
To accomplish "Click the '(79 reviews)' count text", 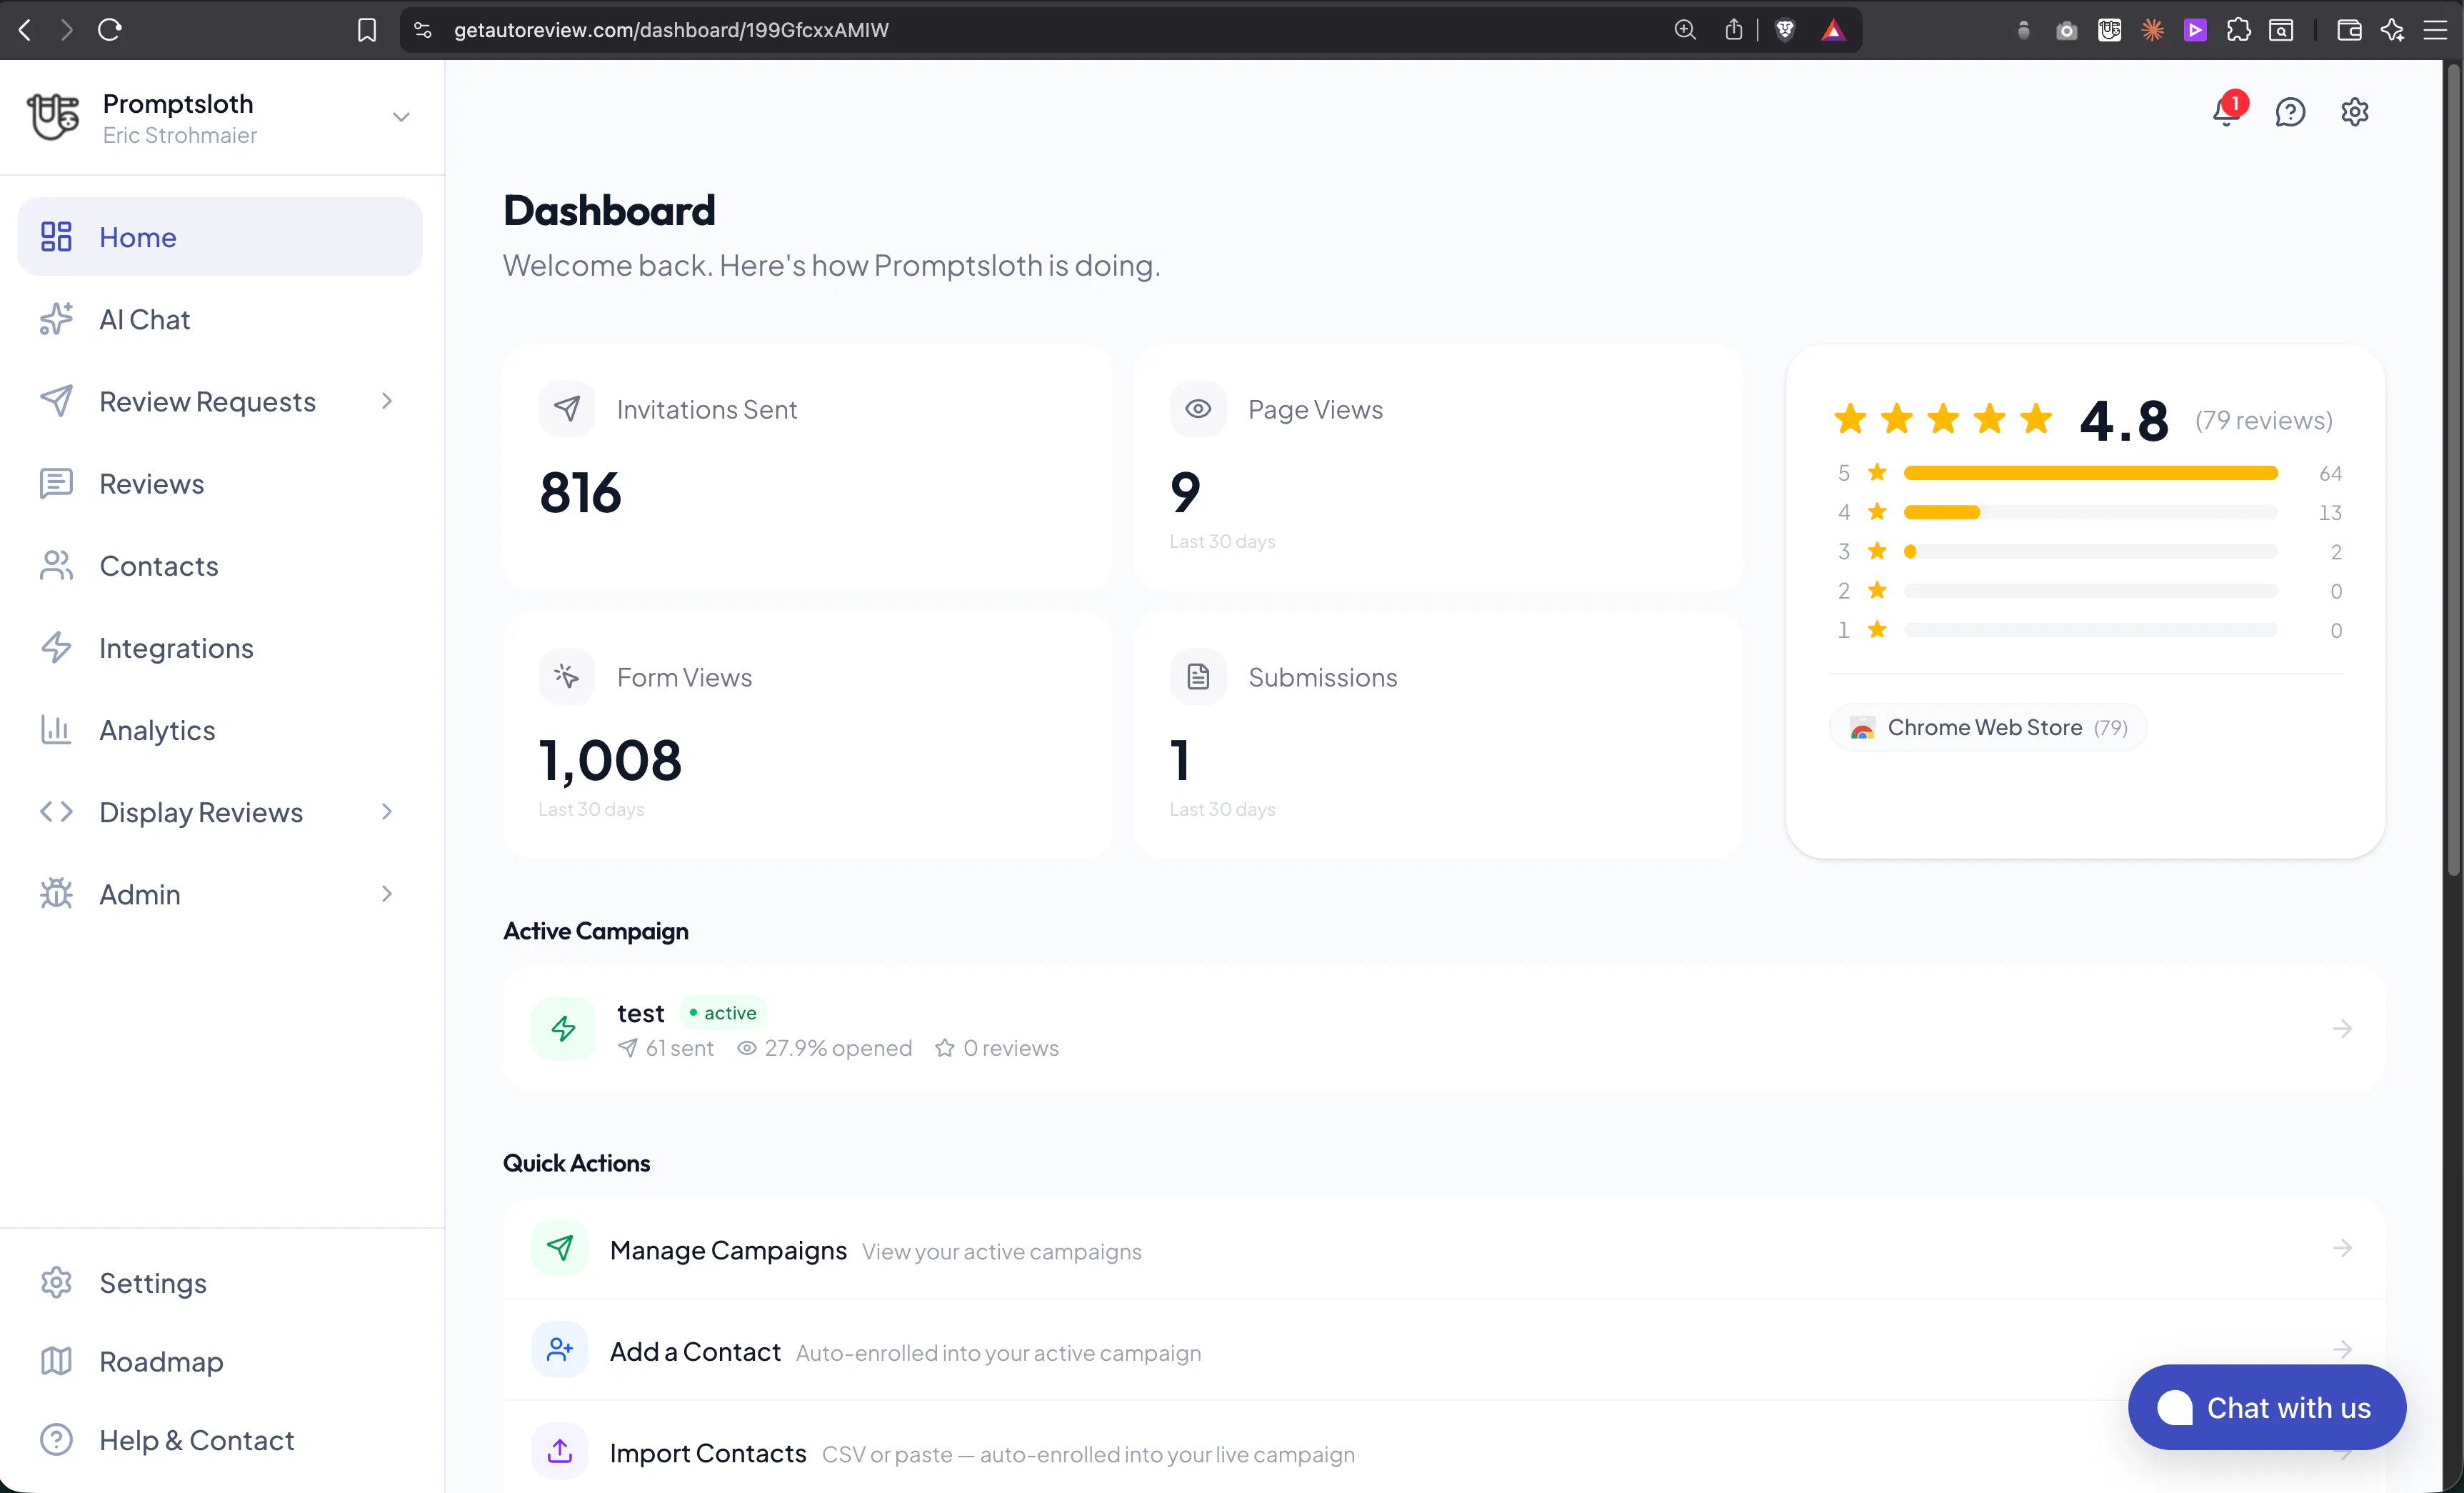I will click(x=2264, y=420).
